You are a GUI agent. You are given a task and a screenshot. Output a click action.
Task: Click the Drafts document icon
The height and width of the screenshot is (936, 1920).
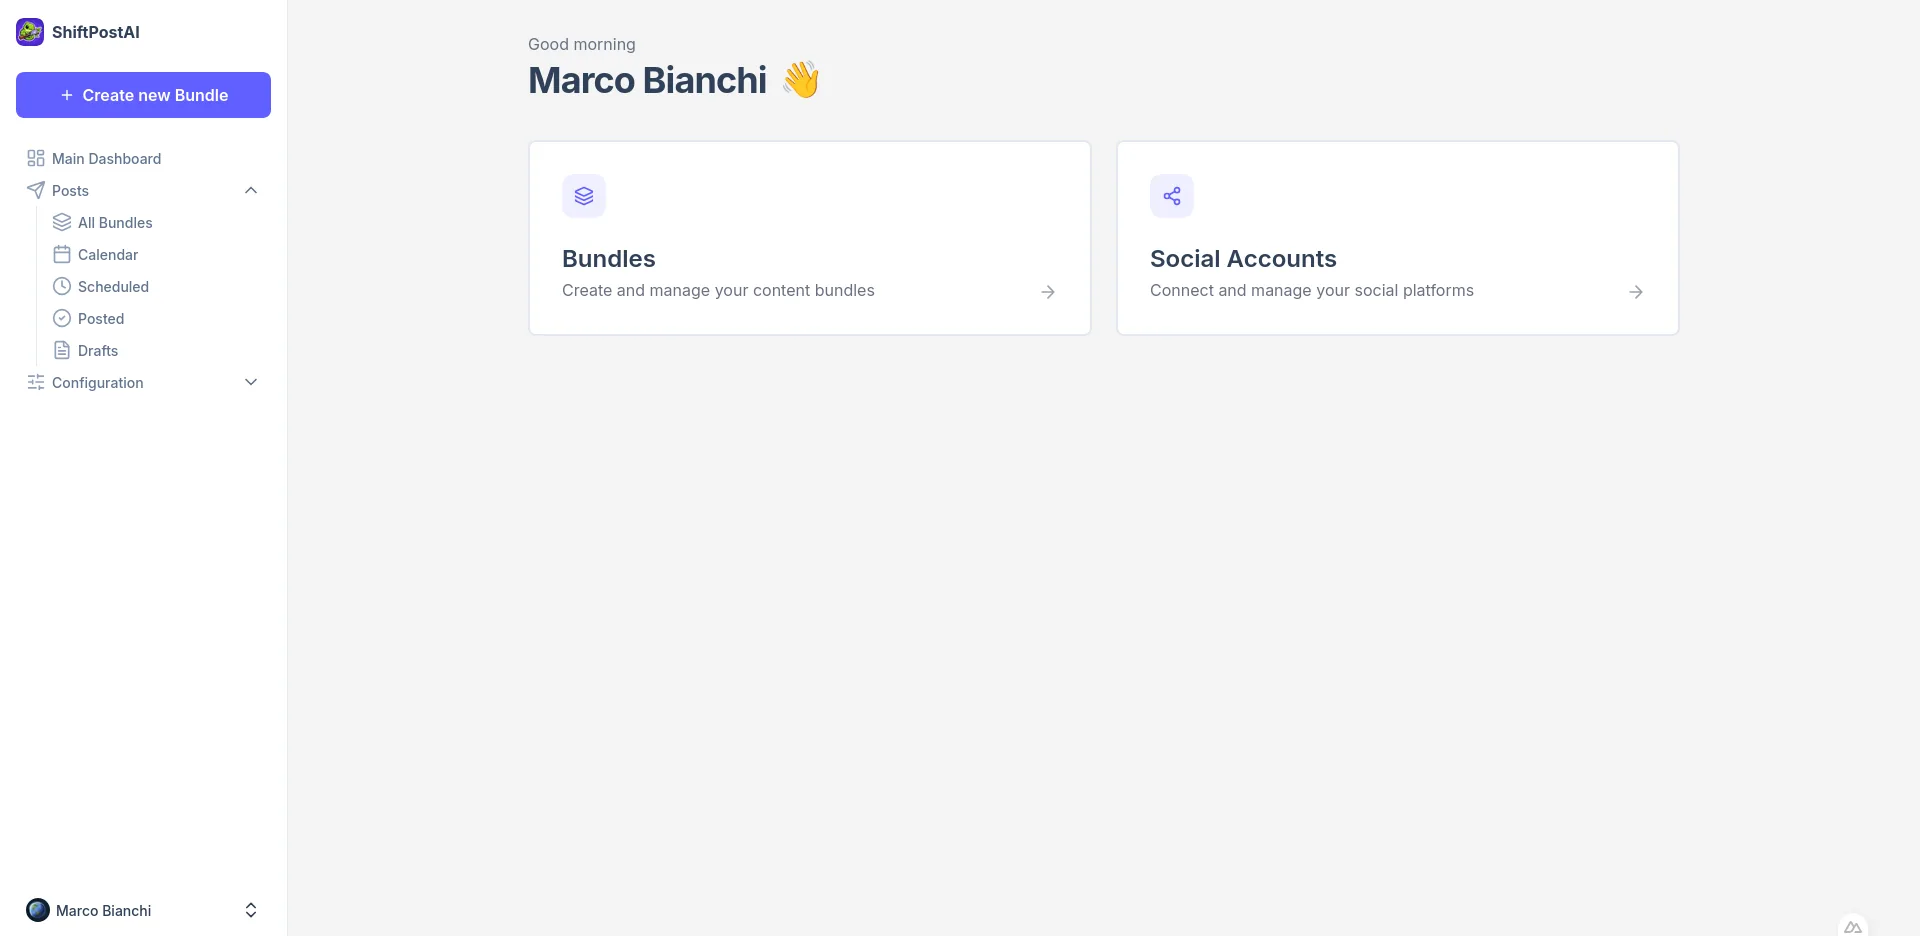[61, 350]
